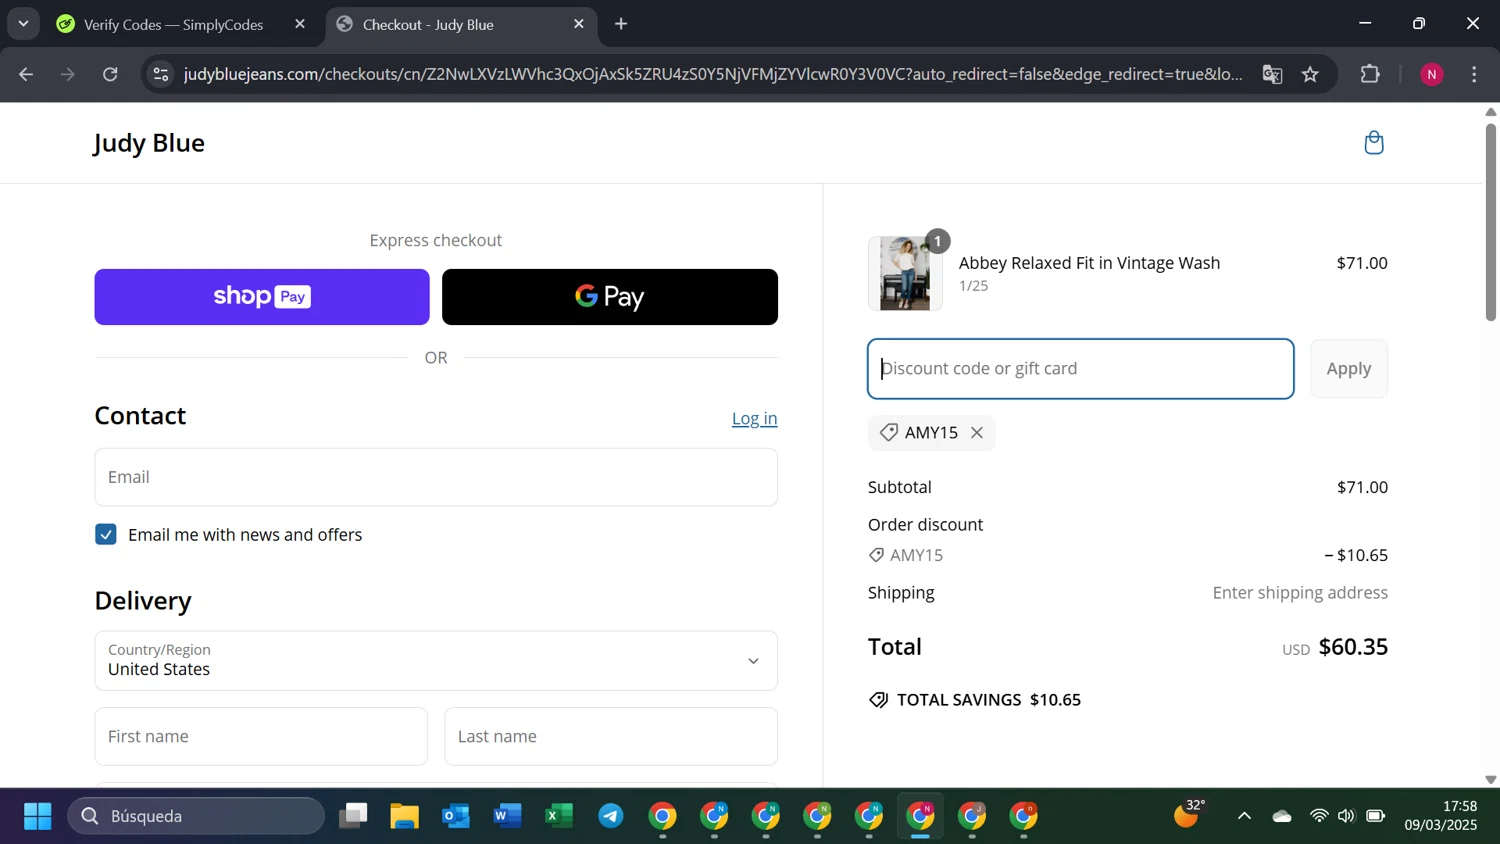This screenshot has width=1500, height=844.
Task: Click the $60.35 total amount
Action: [1353, 647]
